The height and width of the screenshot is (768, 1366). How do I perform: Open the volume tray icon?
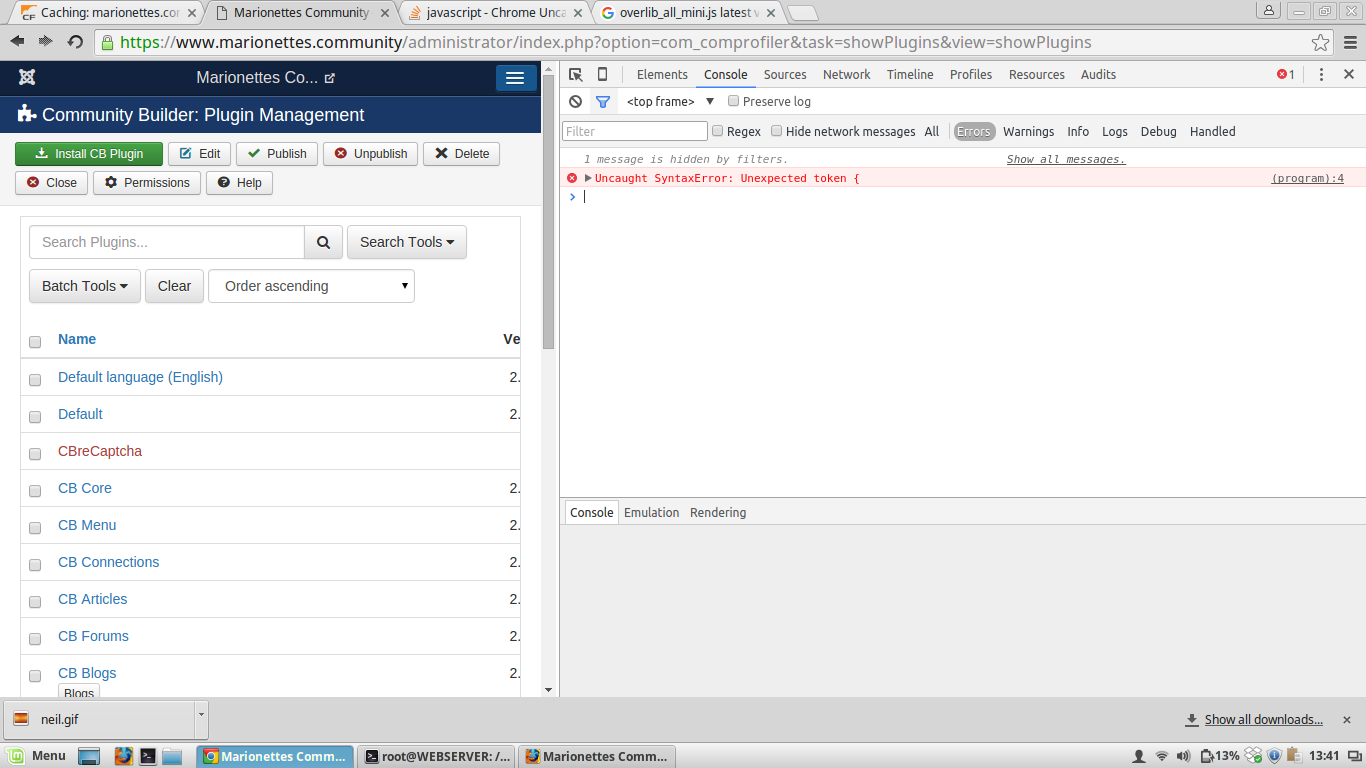coord(1183,756)
